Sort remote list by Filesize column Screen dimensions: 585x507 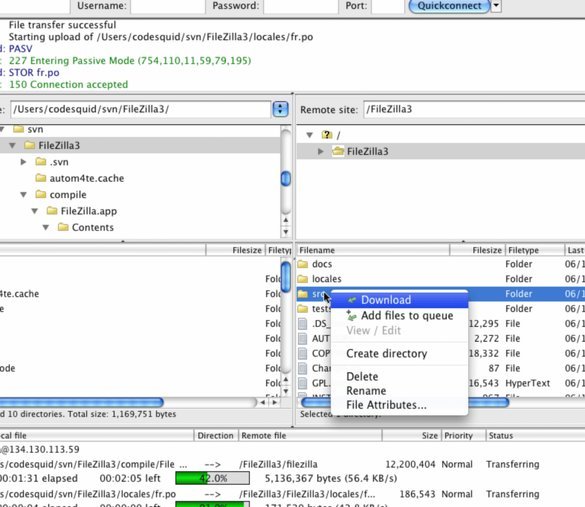pos(477,250)
